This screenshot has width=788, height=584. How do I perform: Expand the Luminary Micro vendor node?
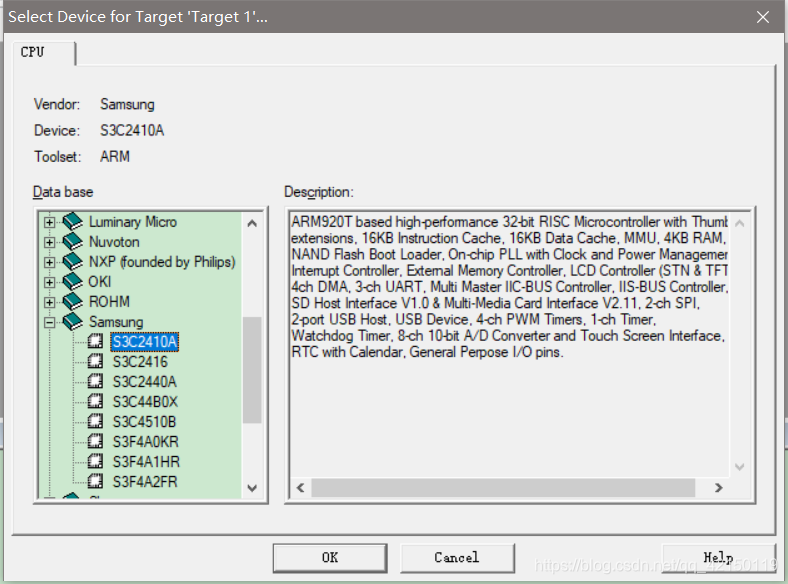click(x=49, y=222)
